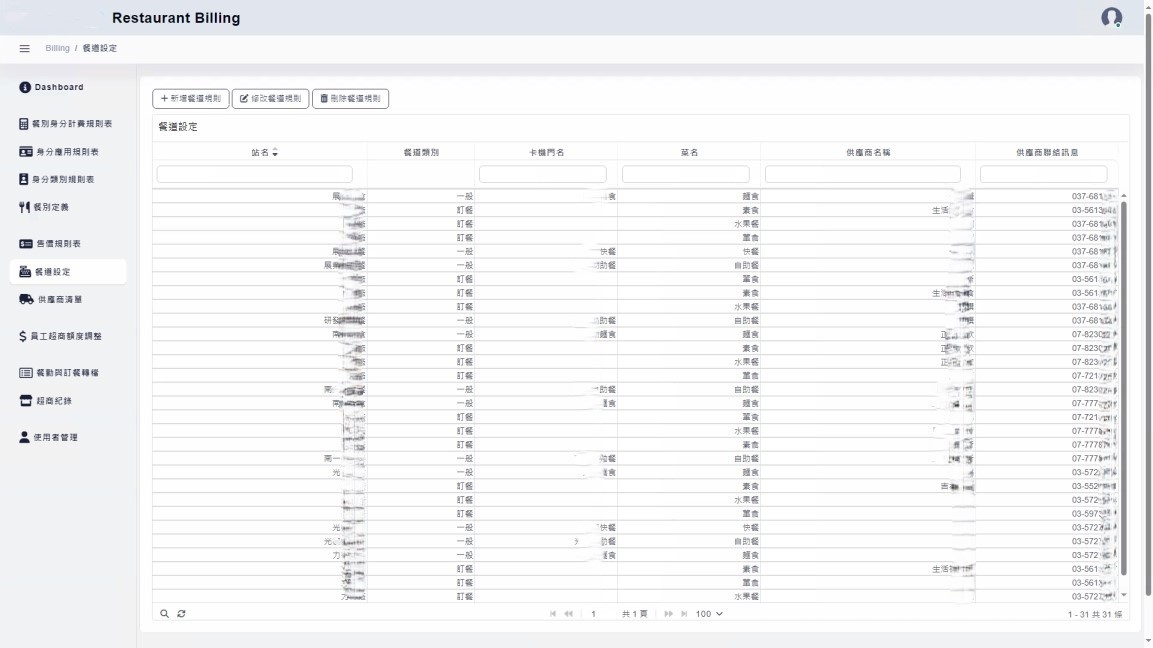This screenshot has width=1153, height=648.
Task: Open the rows-per-page 100 dropdown
Action: (709, 614)
